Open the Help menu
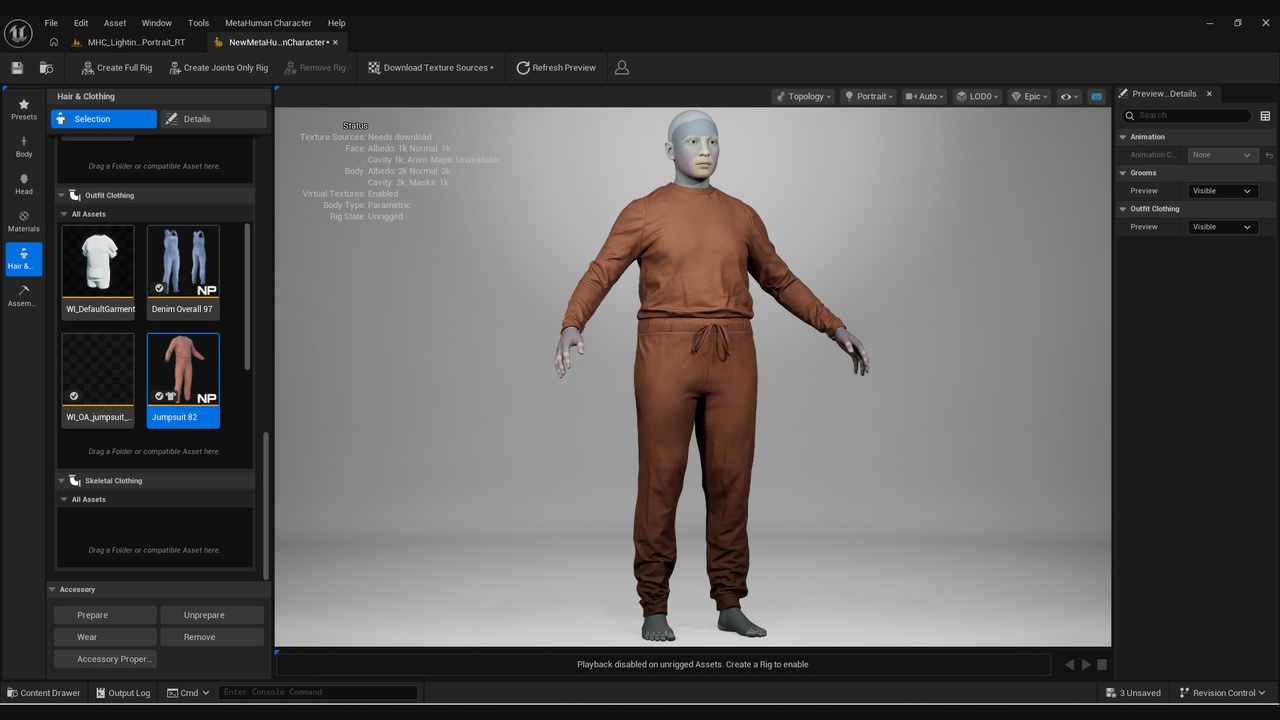The image size is (1280, 720). pos(337,23)
